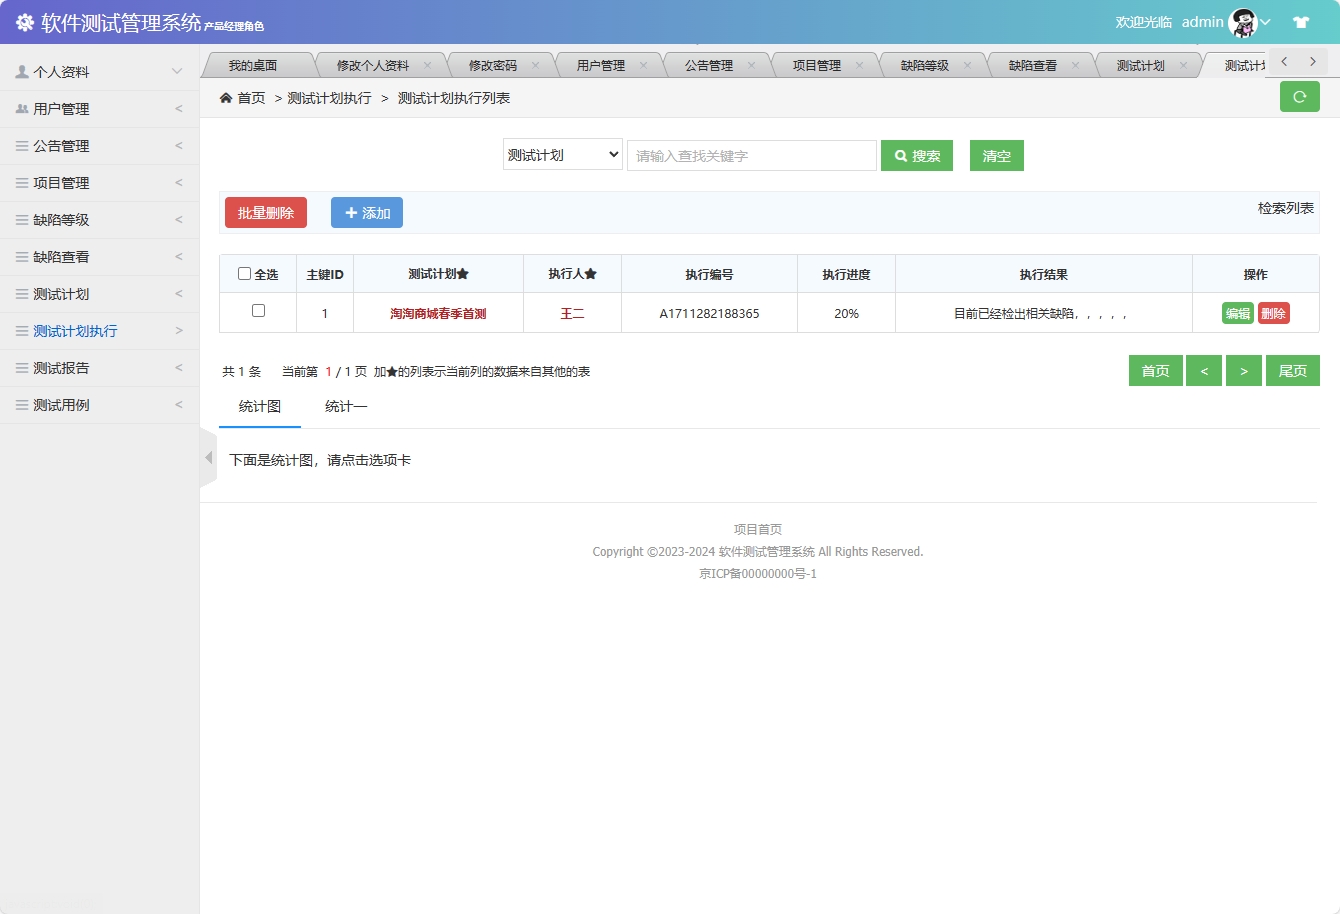
Task: Click the green refresh icon button
Action: tap(1299, 97)
